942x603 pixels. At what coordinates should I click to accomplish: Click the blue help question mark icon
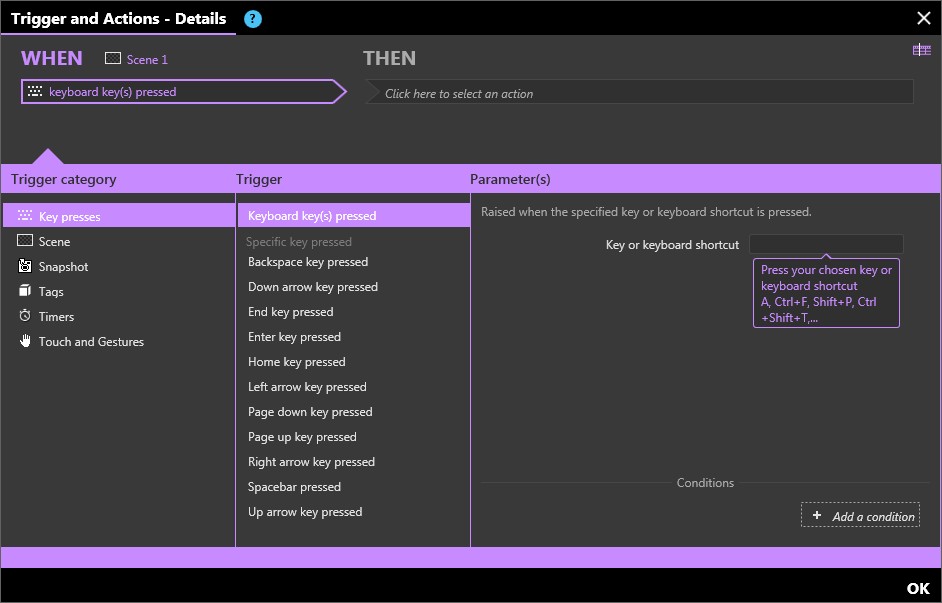tap(253, 18)
